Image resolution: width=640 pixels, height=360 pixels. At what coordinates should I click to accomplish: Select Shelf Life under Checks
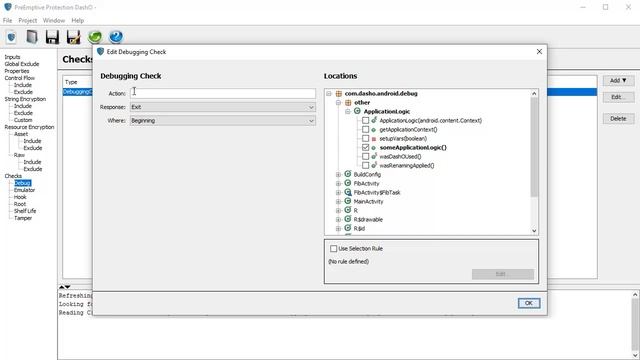coord(25,211)
